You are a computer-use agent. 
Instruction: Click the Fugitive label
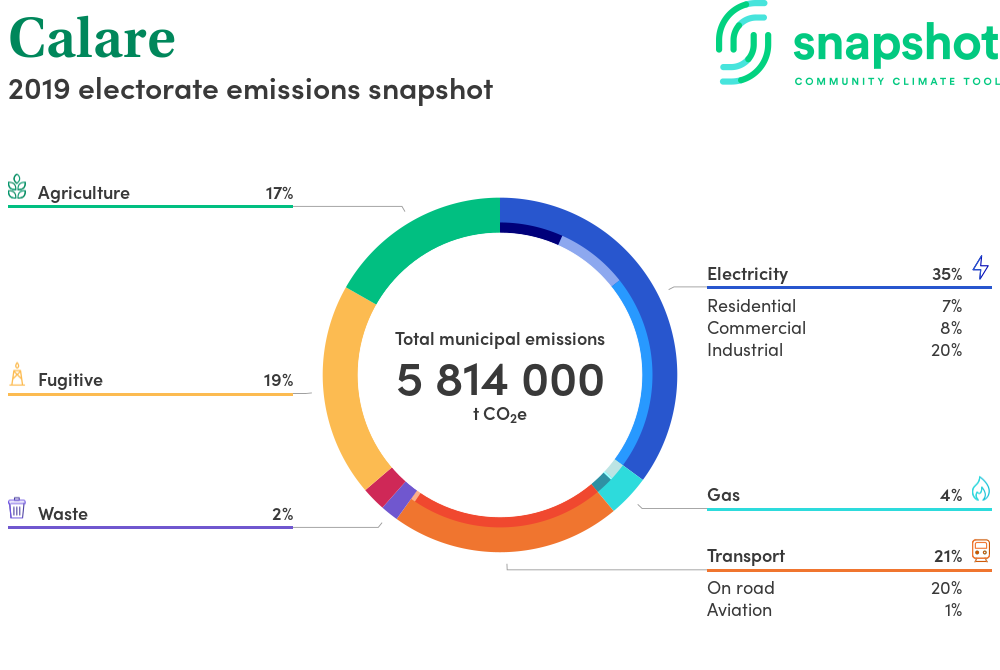click(70, 381)
